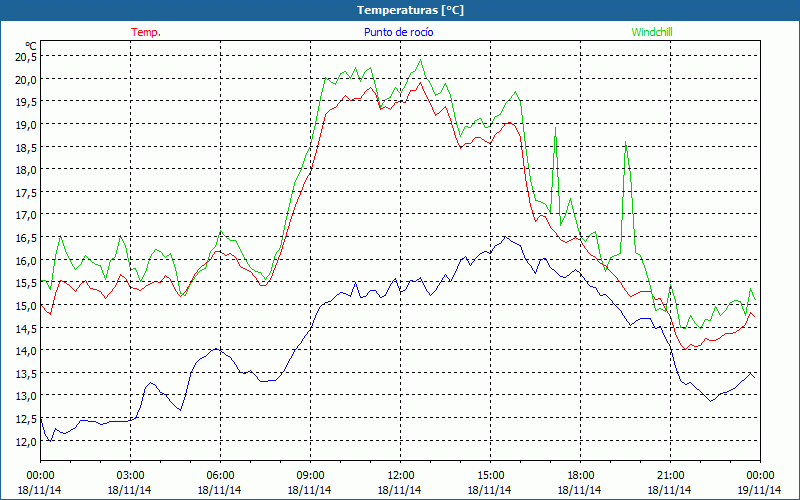Click the 12:00 time label
The height and width of the screenshot is (500, 800).
401,475
